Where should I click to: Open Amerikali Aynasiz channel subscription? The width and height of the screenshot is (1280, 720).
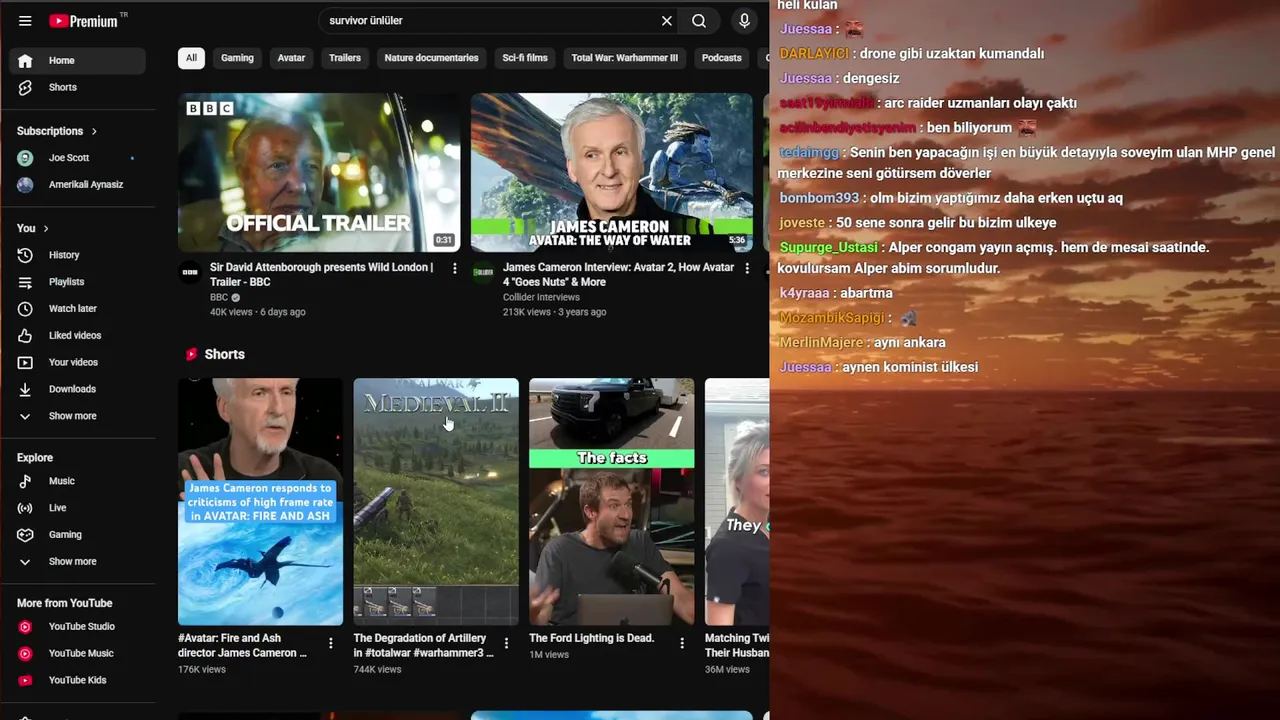click(77, 185)
